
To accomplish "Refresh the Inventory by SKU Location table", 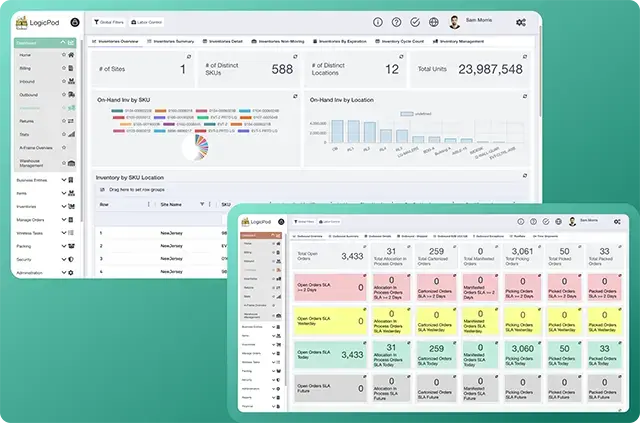I will 525,175.
